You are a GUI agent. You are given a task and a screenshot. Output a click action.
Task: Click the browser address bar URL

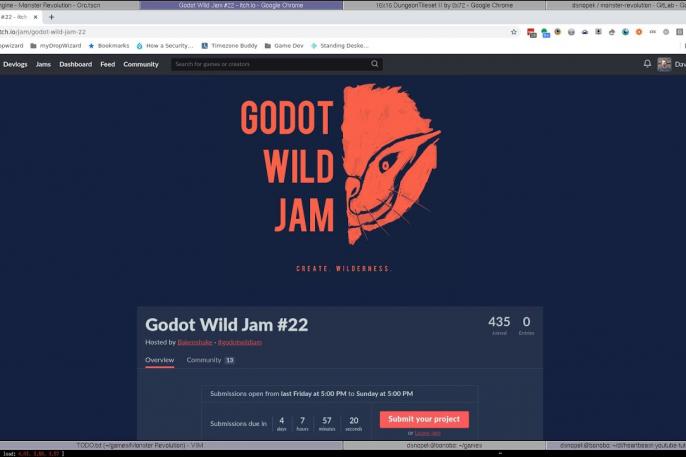pos(42,32)
